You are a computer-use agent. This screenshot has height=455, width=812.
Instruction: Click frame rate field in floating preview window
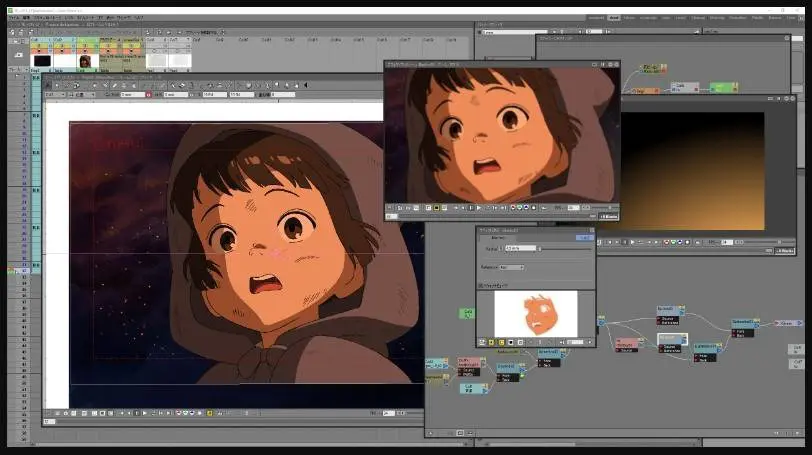pos(573,208)
